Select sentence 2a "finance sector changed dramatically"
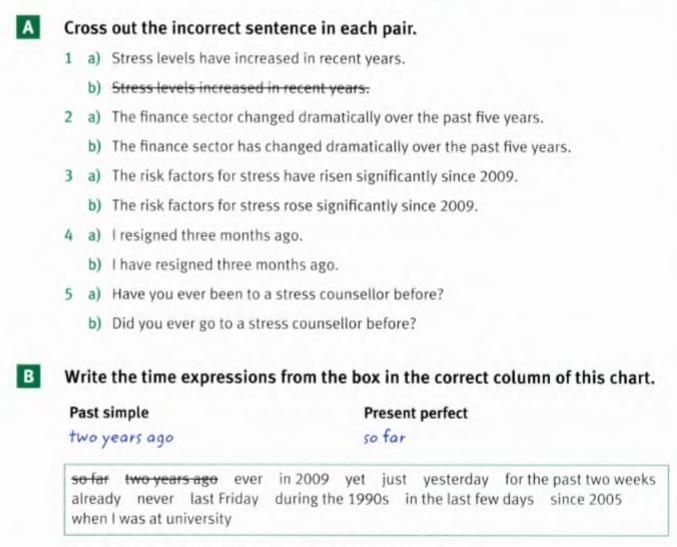 pyautogui.click(x=327, y=117)
